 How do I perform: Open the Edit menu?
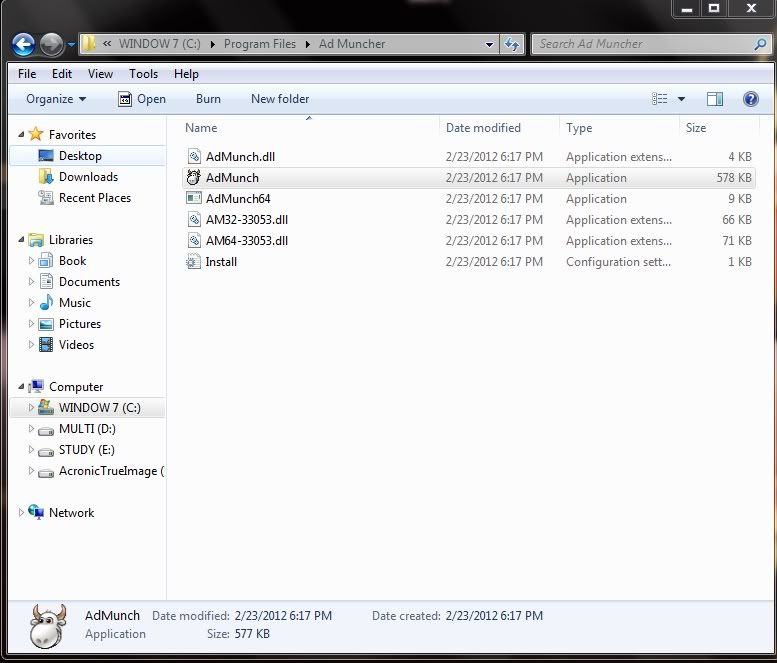point(62,74)
